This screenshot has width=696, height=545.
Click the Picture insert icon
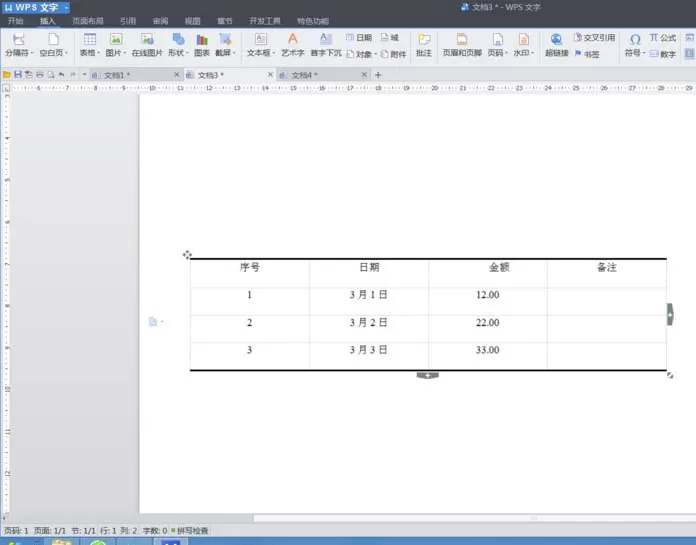[116, 45]
